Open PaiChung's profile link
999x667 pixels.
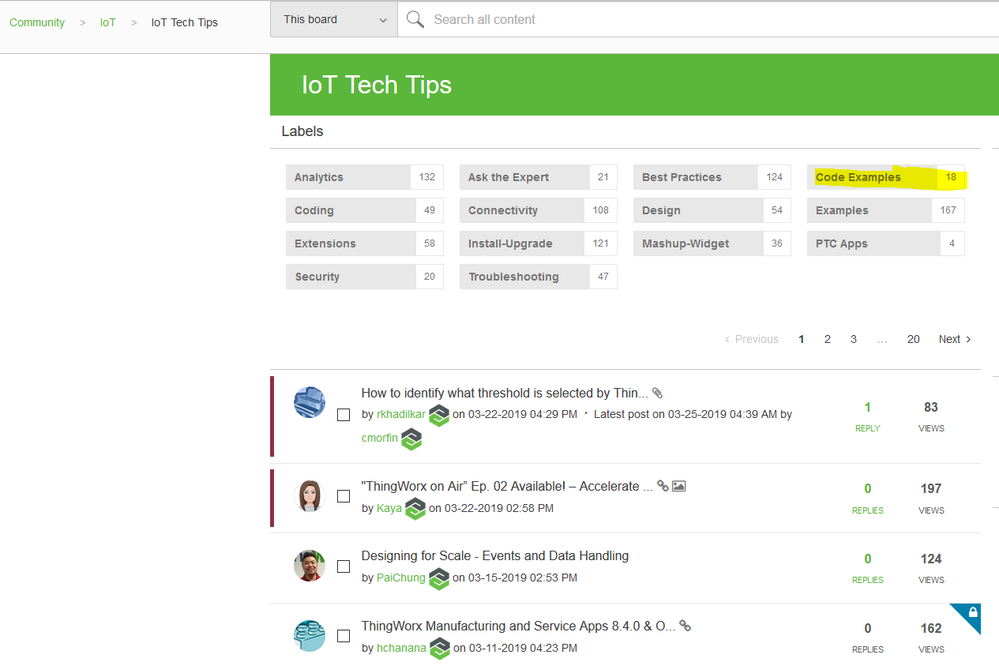tap(401, 577)
